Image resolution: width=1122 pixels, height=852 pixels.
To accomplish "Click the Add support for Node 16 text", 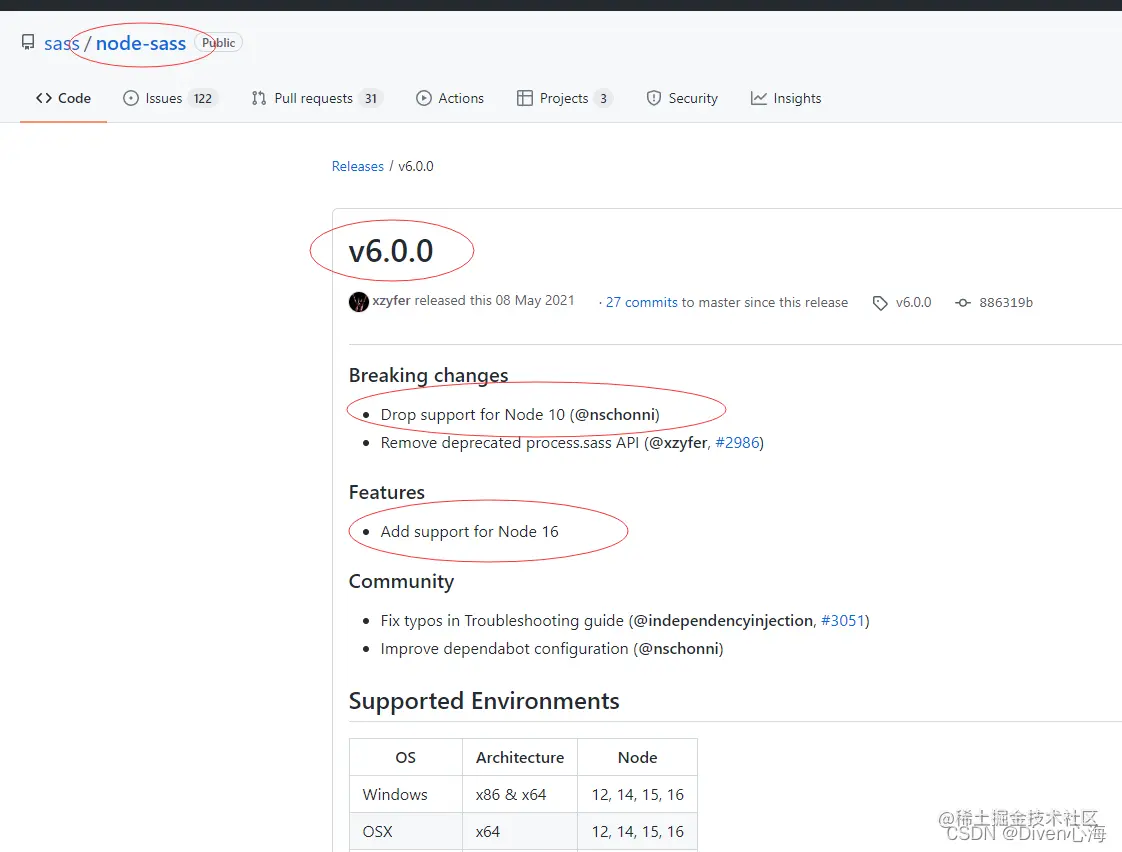I will (x=469, y=532).
